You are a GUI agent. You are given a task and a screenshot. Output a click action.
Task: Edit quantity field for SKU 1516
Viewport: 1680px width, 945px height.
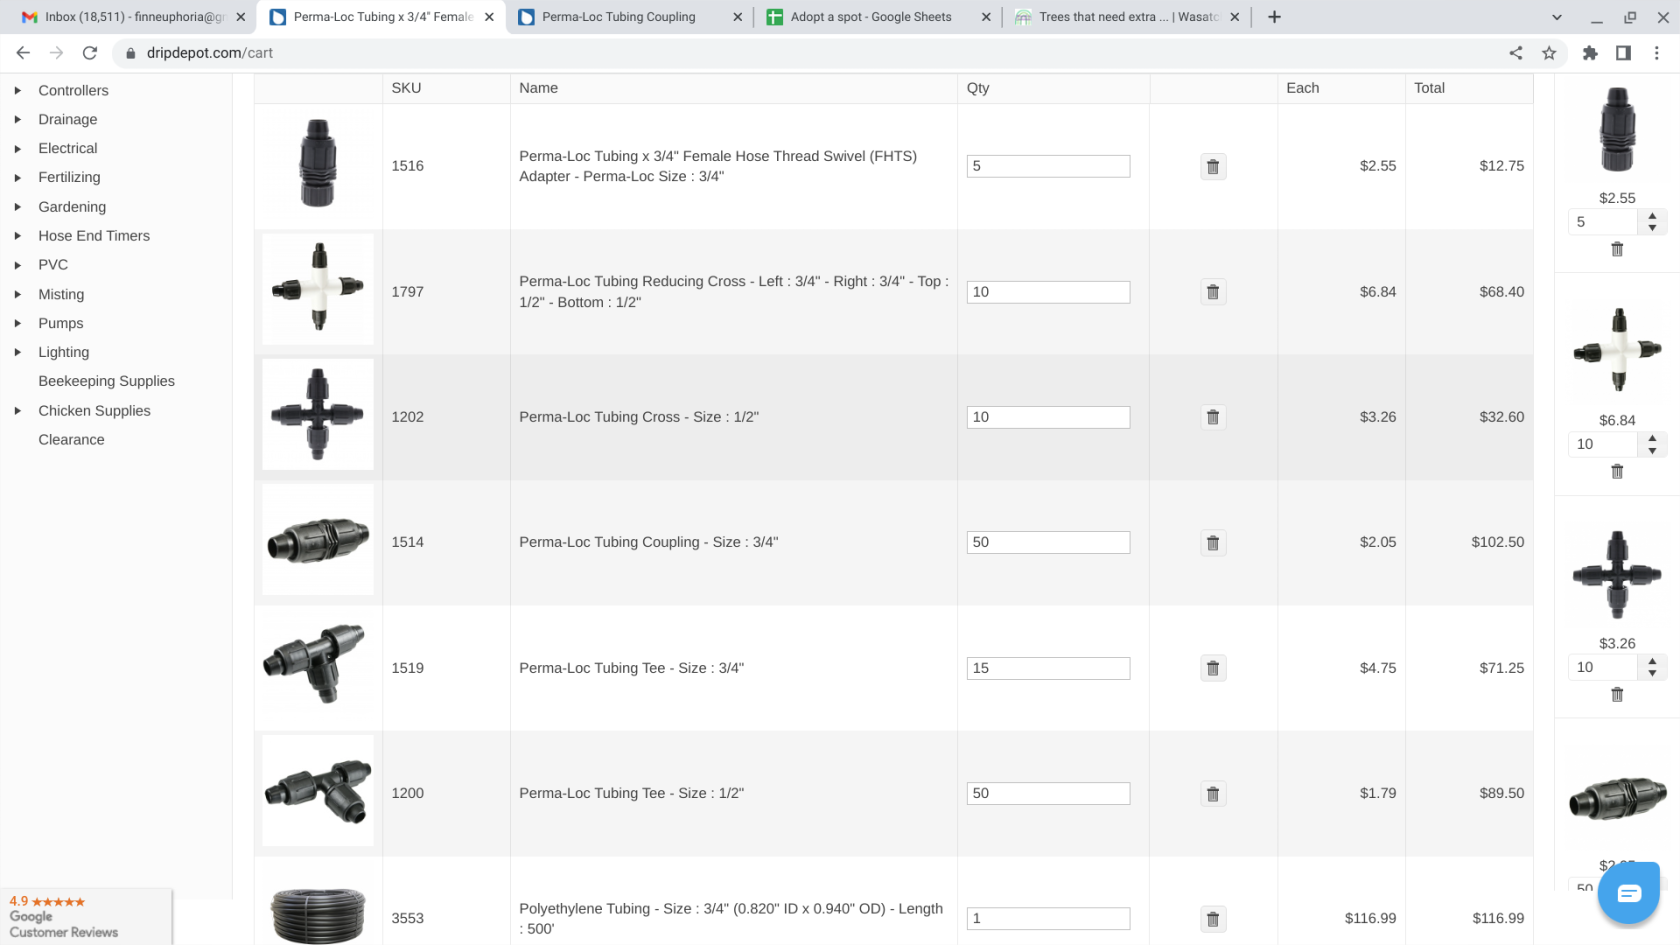[x=1048, y=166]
